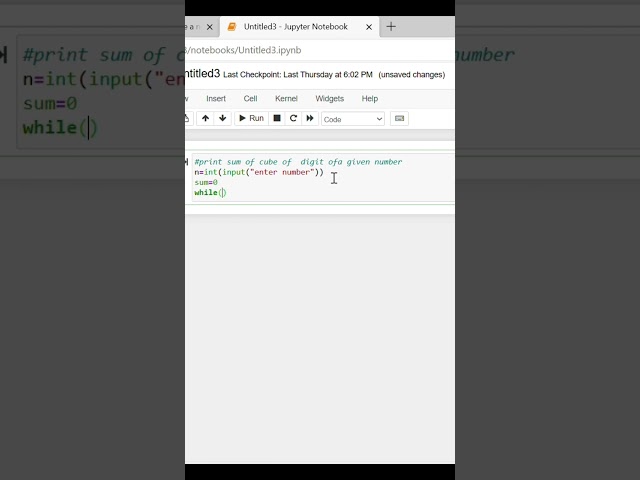
Task: Click the sum=0 code line
Action: pyautogui.click(x=206, y=182)
